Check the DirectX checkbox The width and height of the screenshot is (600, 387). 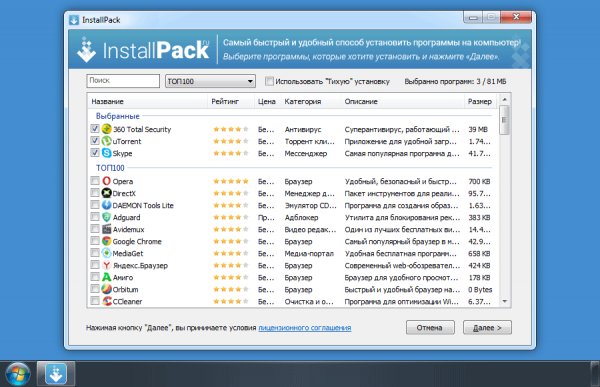[95, 193]
